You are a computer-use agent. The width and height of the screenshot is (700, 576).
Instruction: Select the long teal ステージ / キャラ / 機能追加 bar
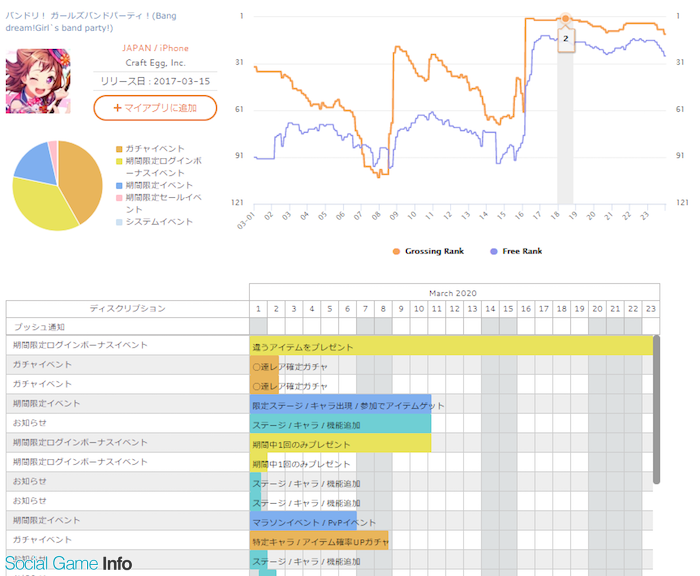[341, 424]
